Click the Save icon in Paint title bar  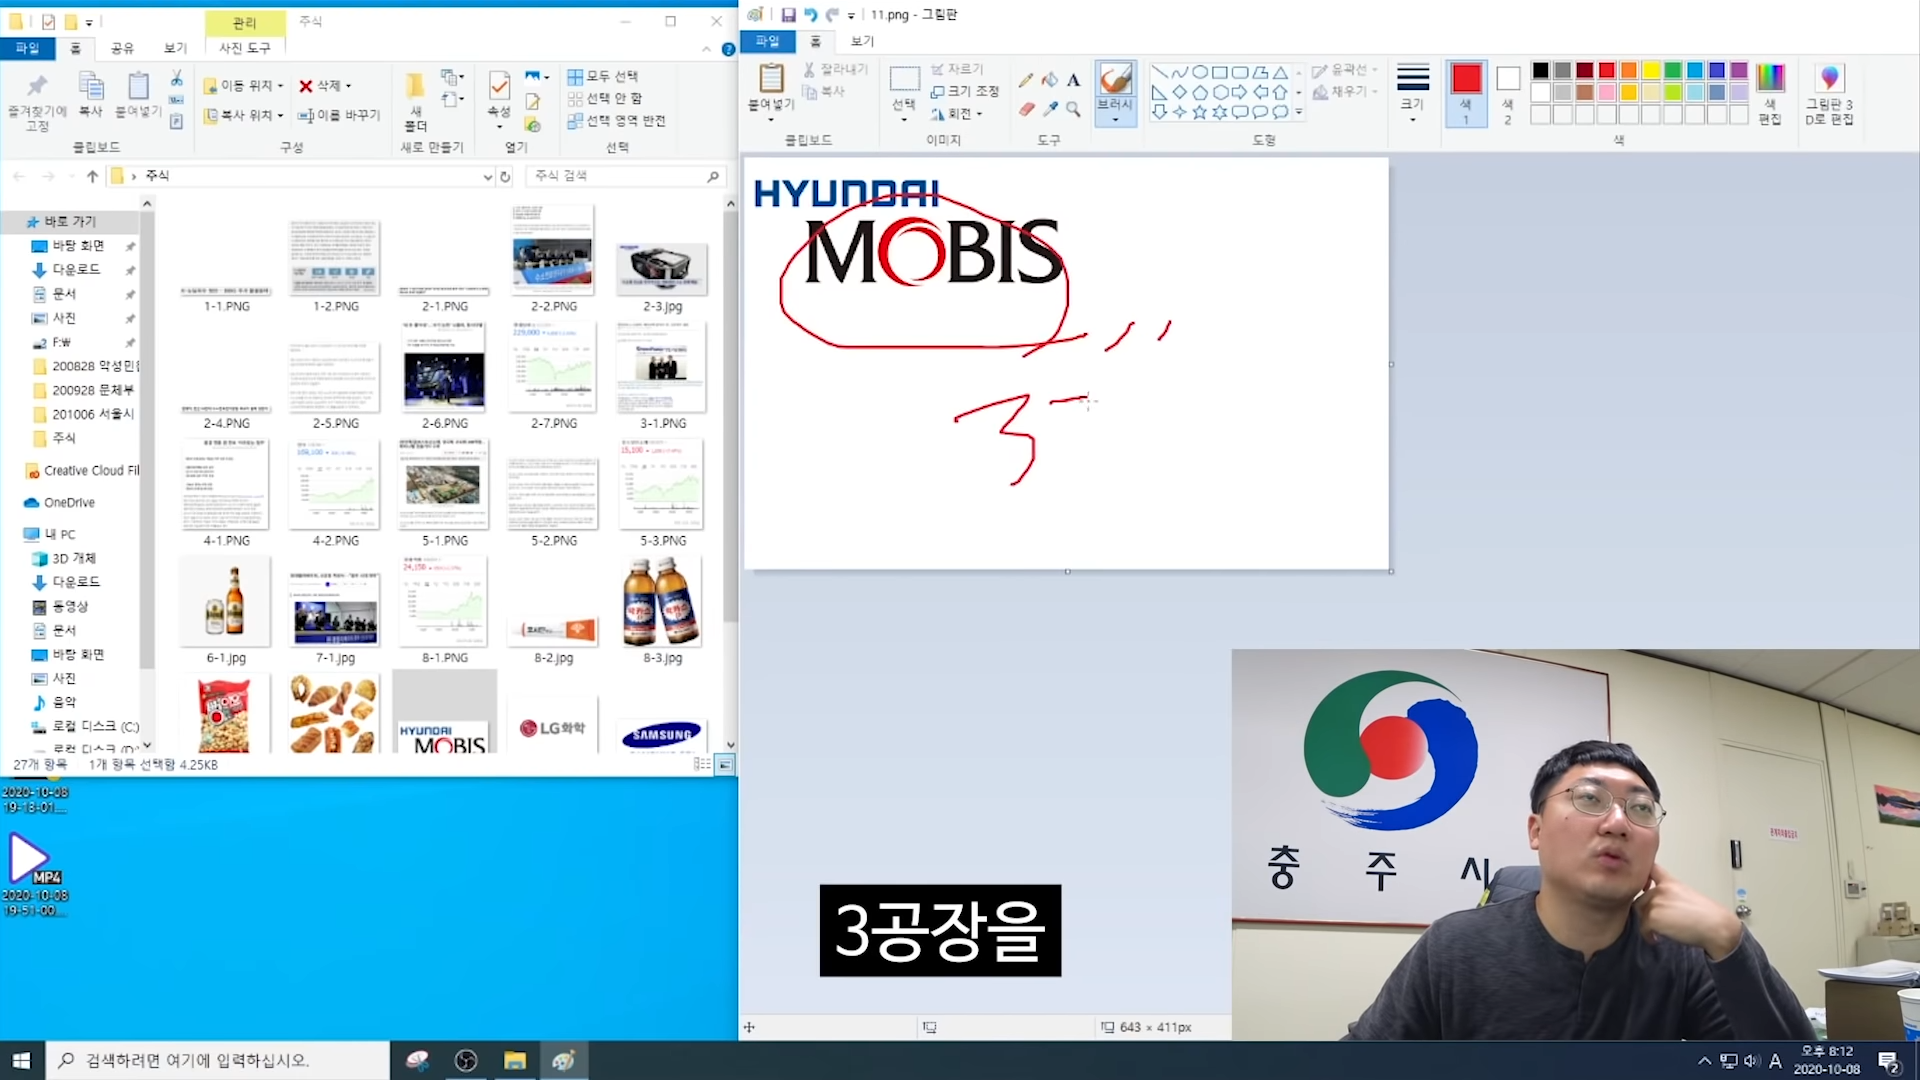coord(788,15)
